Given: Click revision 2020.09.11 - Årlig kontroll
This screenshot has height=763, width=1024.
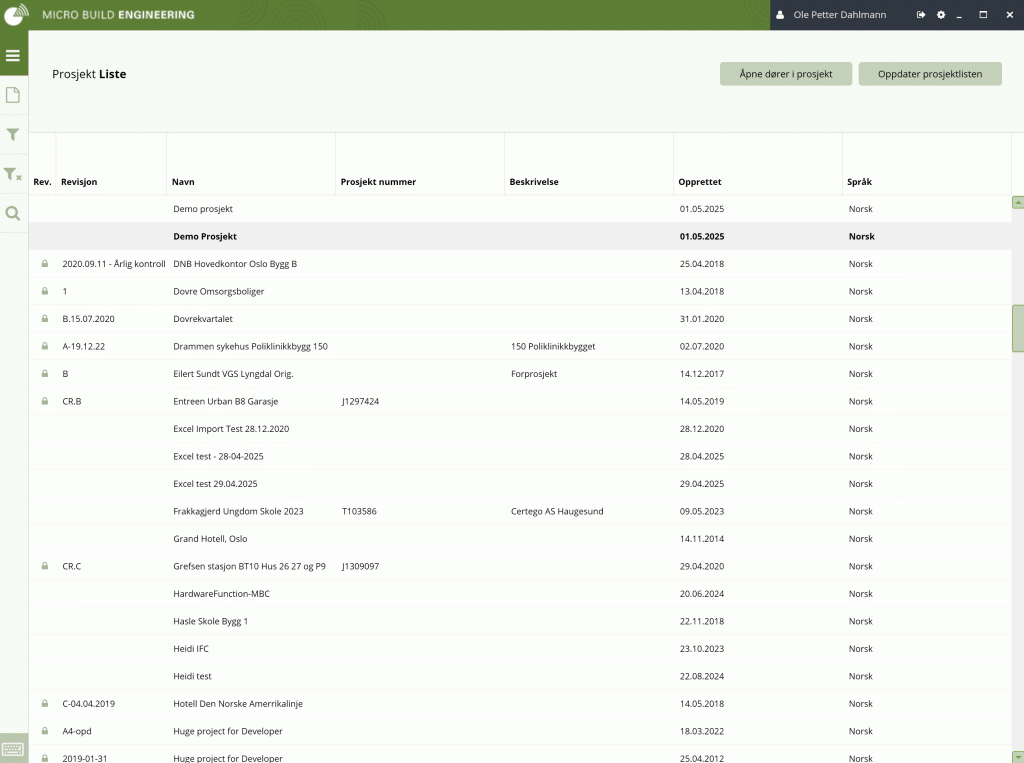Looking at the screenshot, I should (114, 264).
